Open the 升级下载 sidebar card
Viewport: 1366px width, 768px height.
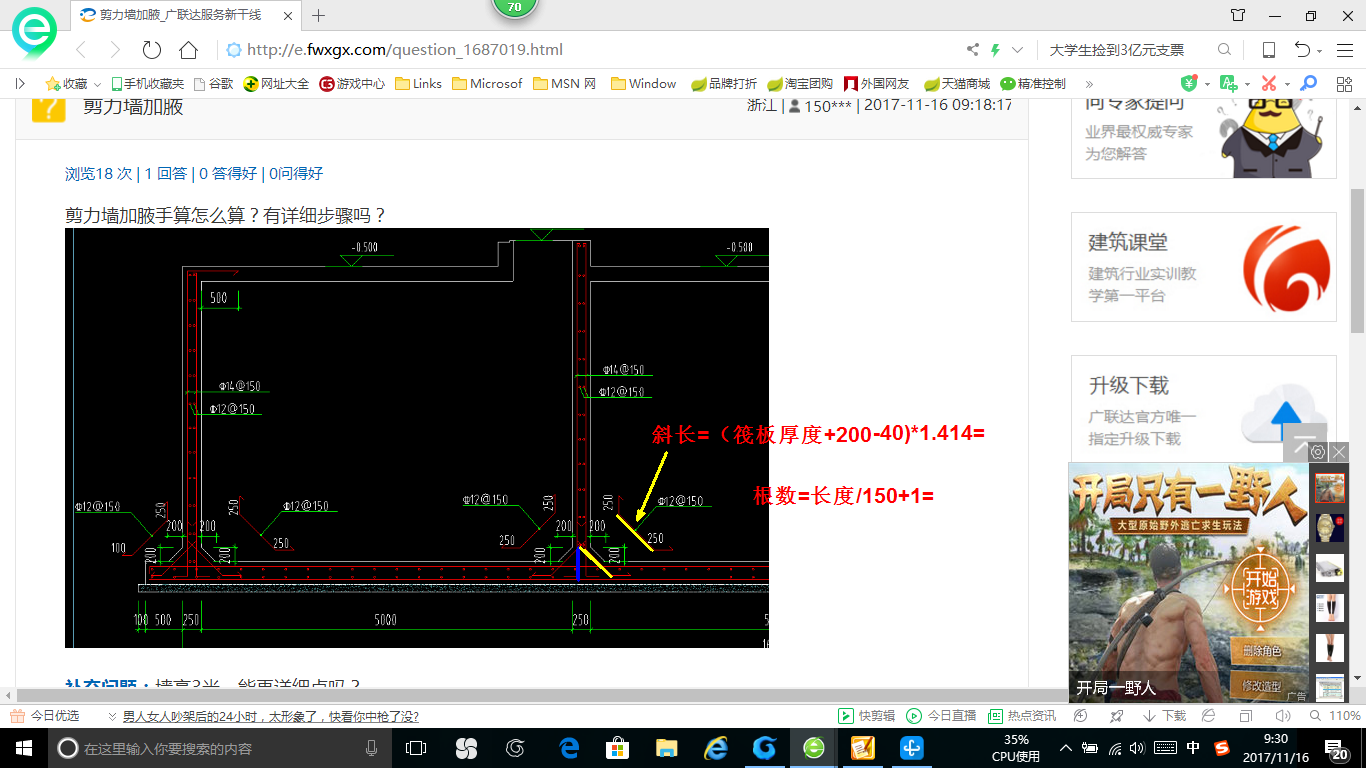[1204, 410]
